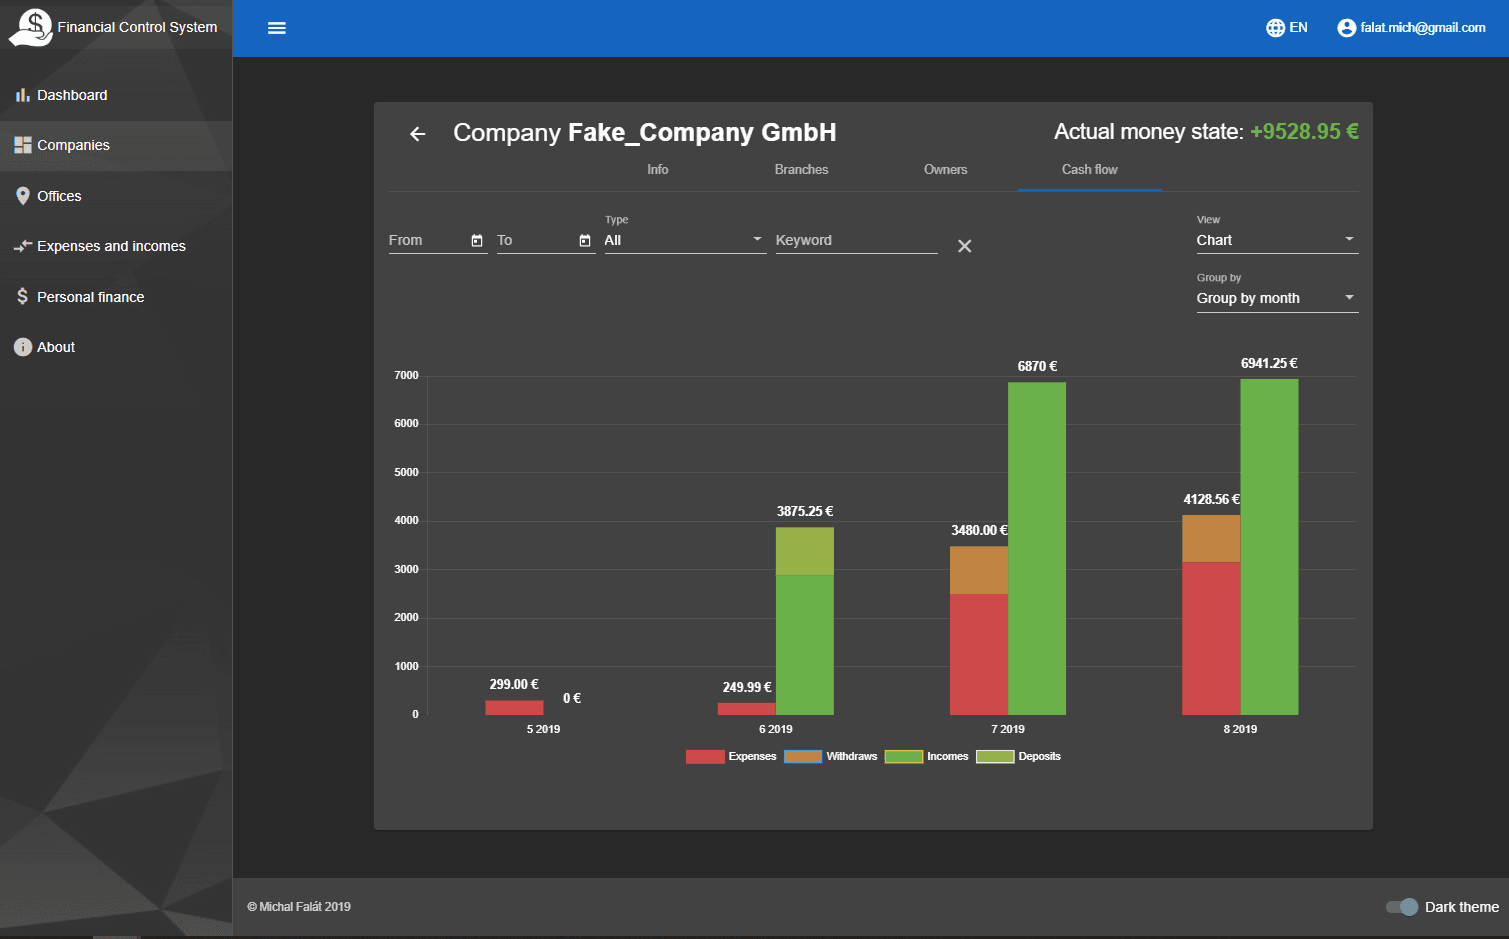
Task: Click the 6870 € value label
Action: click(1037, 366)
